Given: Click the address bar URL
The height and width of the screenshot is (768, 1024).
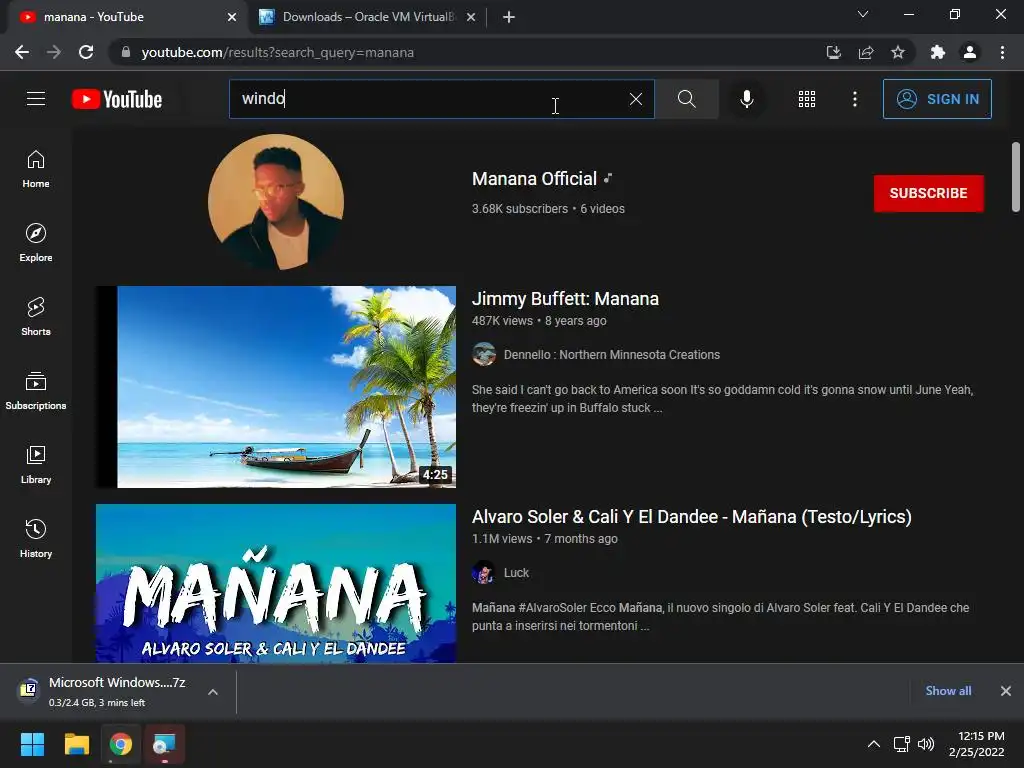Looking at the screenshot, I should point(278,52).
